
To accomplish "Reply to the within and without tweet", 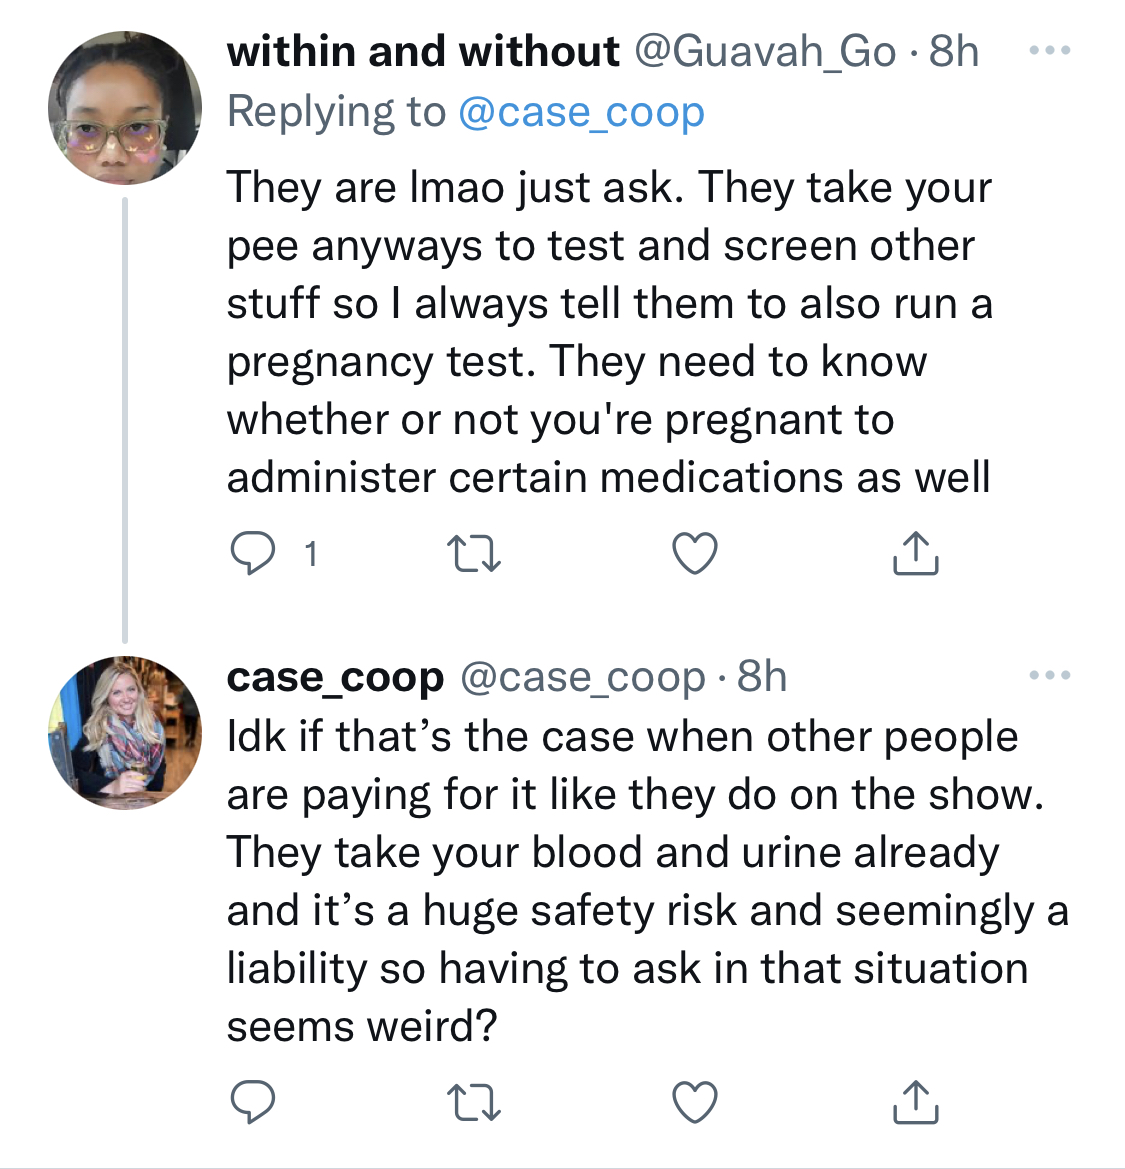I will click(x=253, y=554).
